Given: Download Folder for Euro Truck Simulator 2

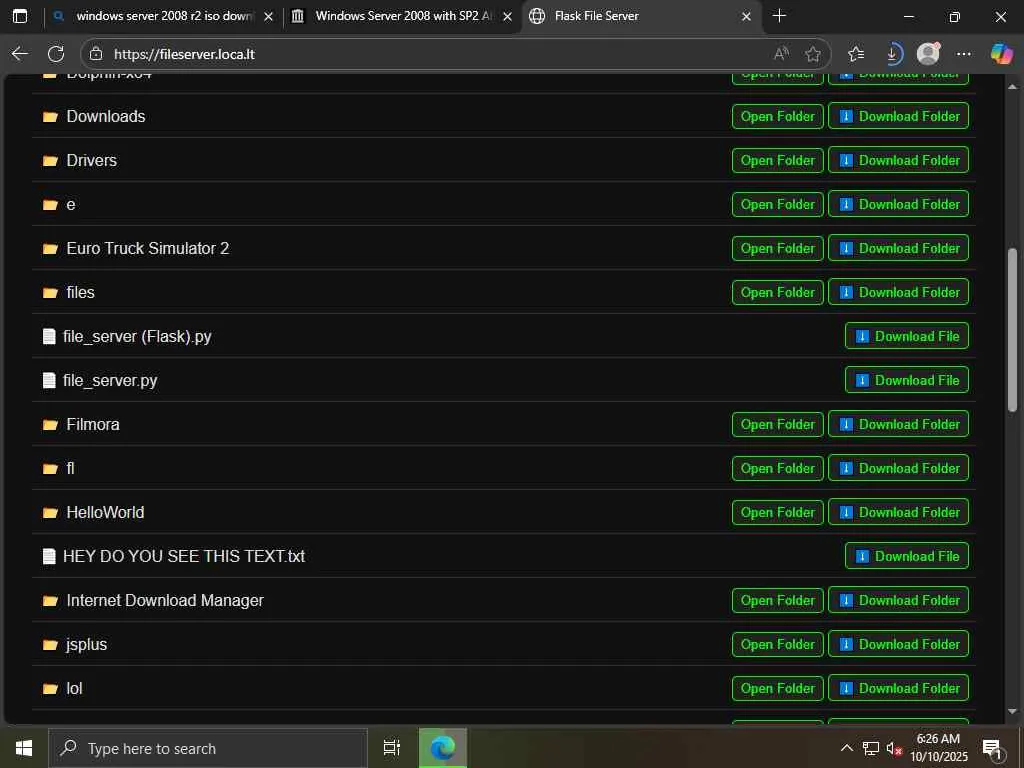Looking at the screenshot, I should 899,248.
